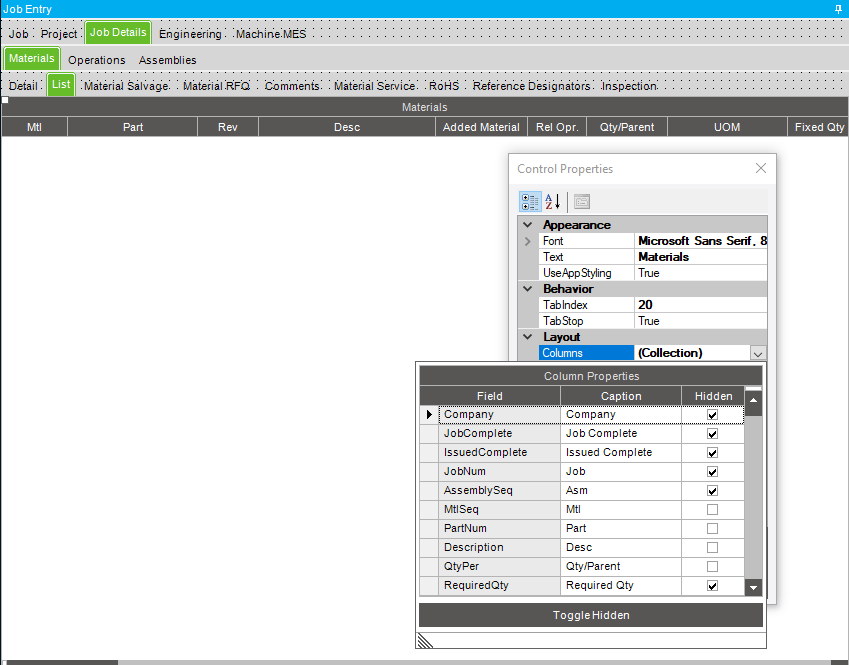Viewport: 849px width, 665px height.
Task: Uncheck Hidden for IssuedComplete
Action: 713,453
